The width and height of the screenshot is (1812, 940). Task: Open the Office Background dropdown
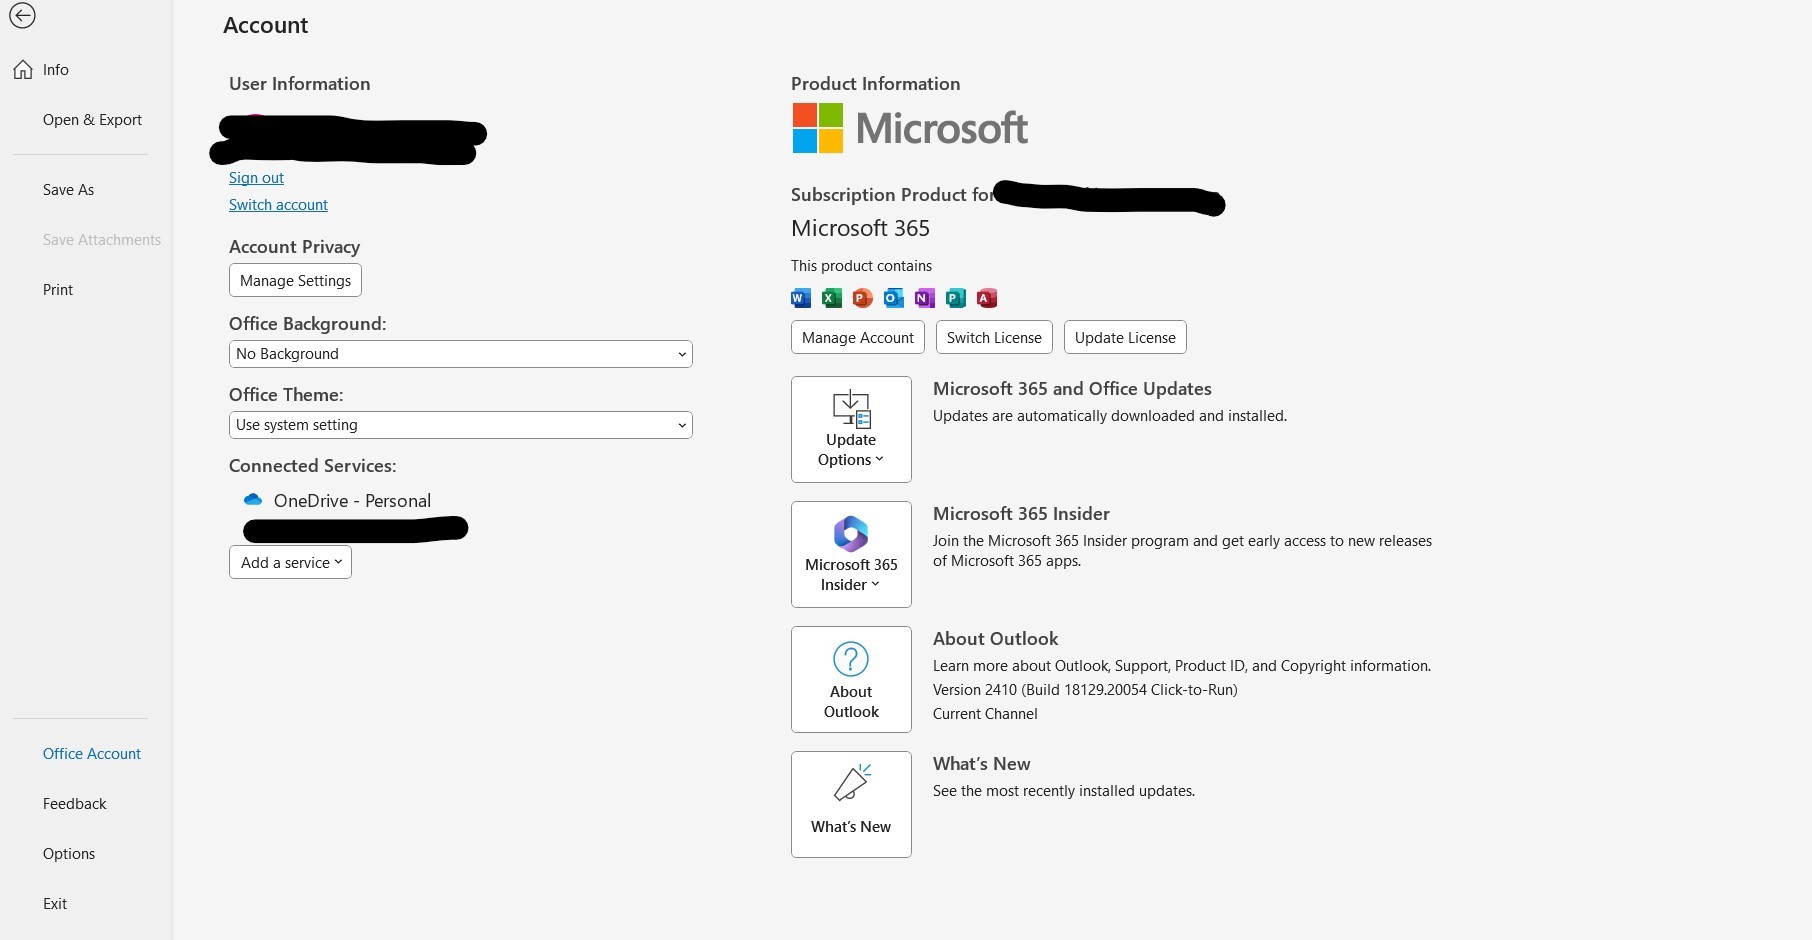[x=459, y=354]
